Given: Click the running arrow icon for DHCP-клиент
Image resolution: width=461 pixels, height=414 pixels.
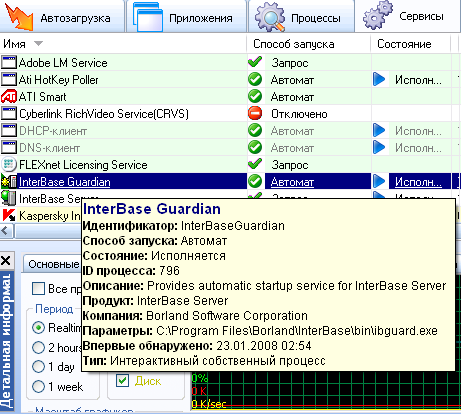Looking at the screenshot, I should click(x=379, y=131).
